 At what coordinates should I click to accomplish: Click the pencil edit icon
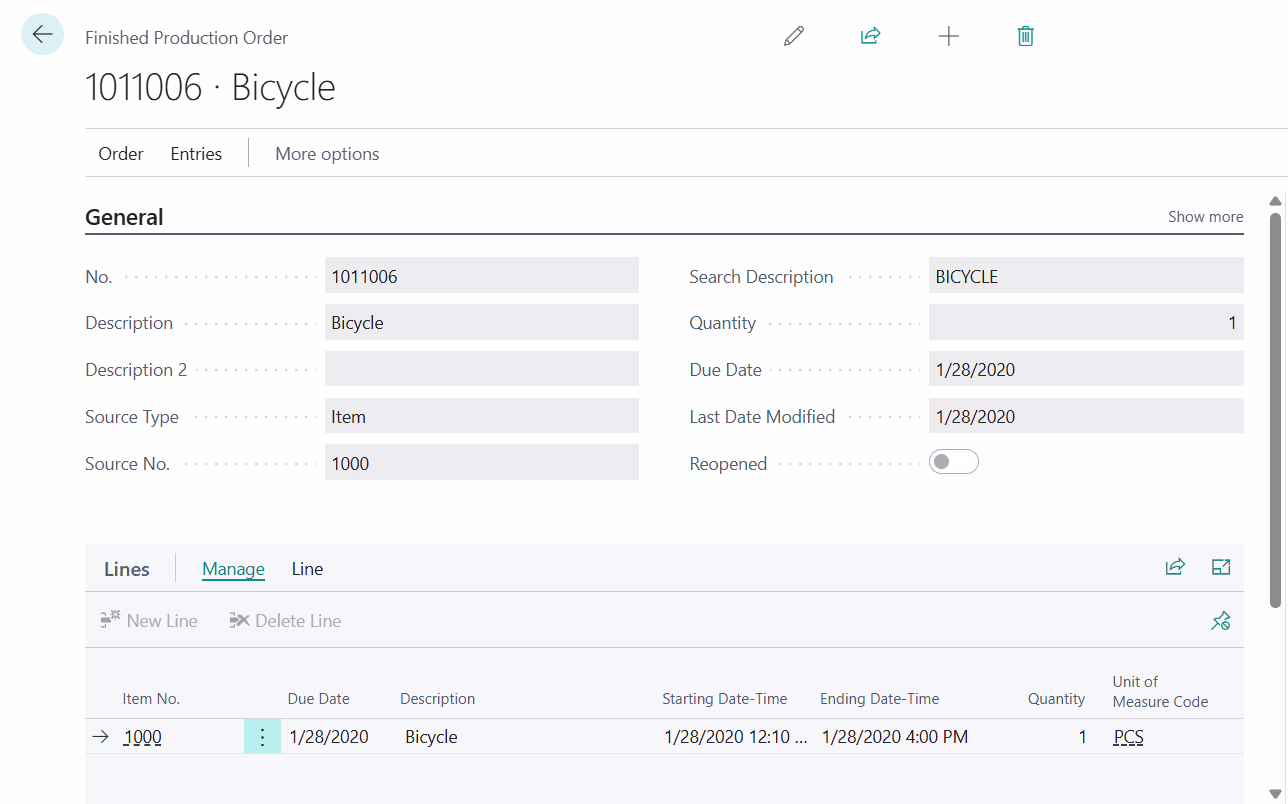(794, 37)
